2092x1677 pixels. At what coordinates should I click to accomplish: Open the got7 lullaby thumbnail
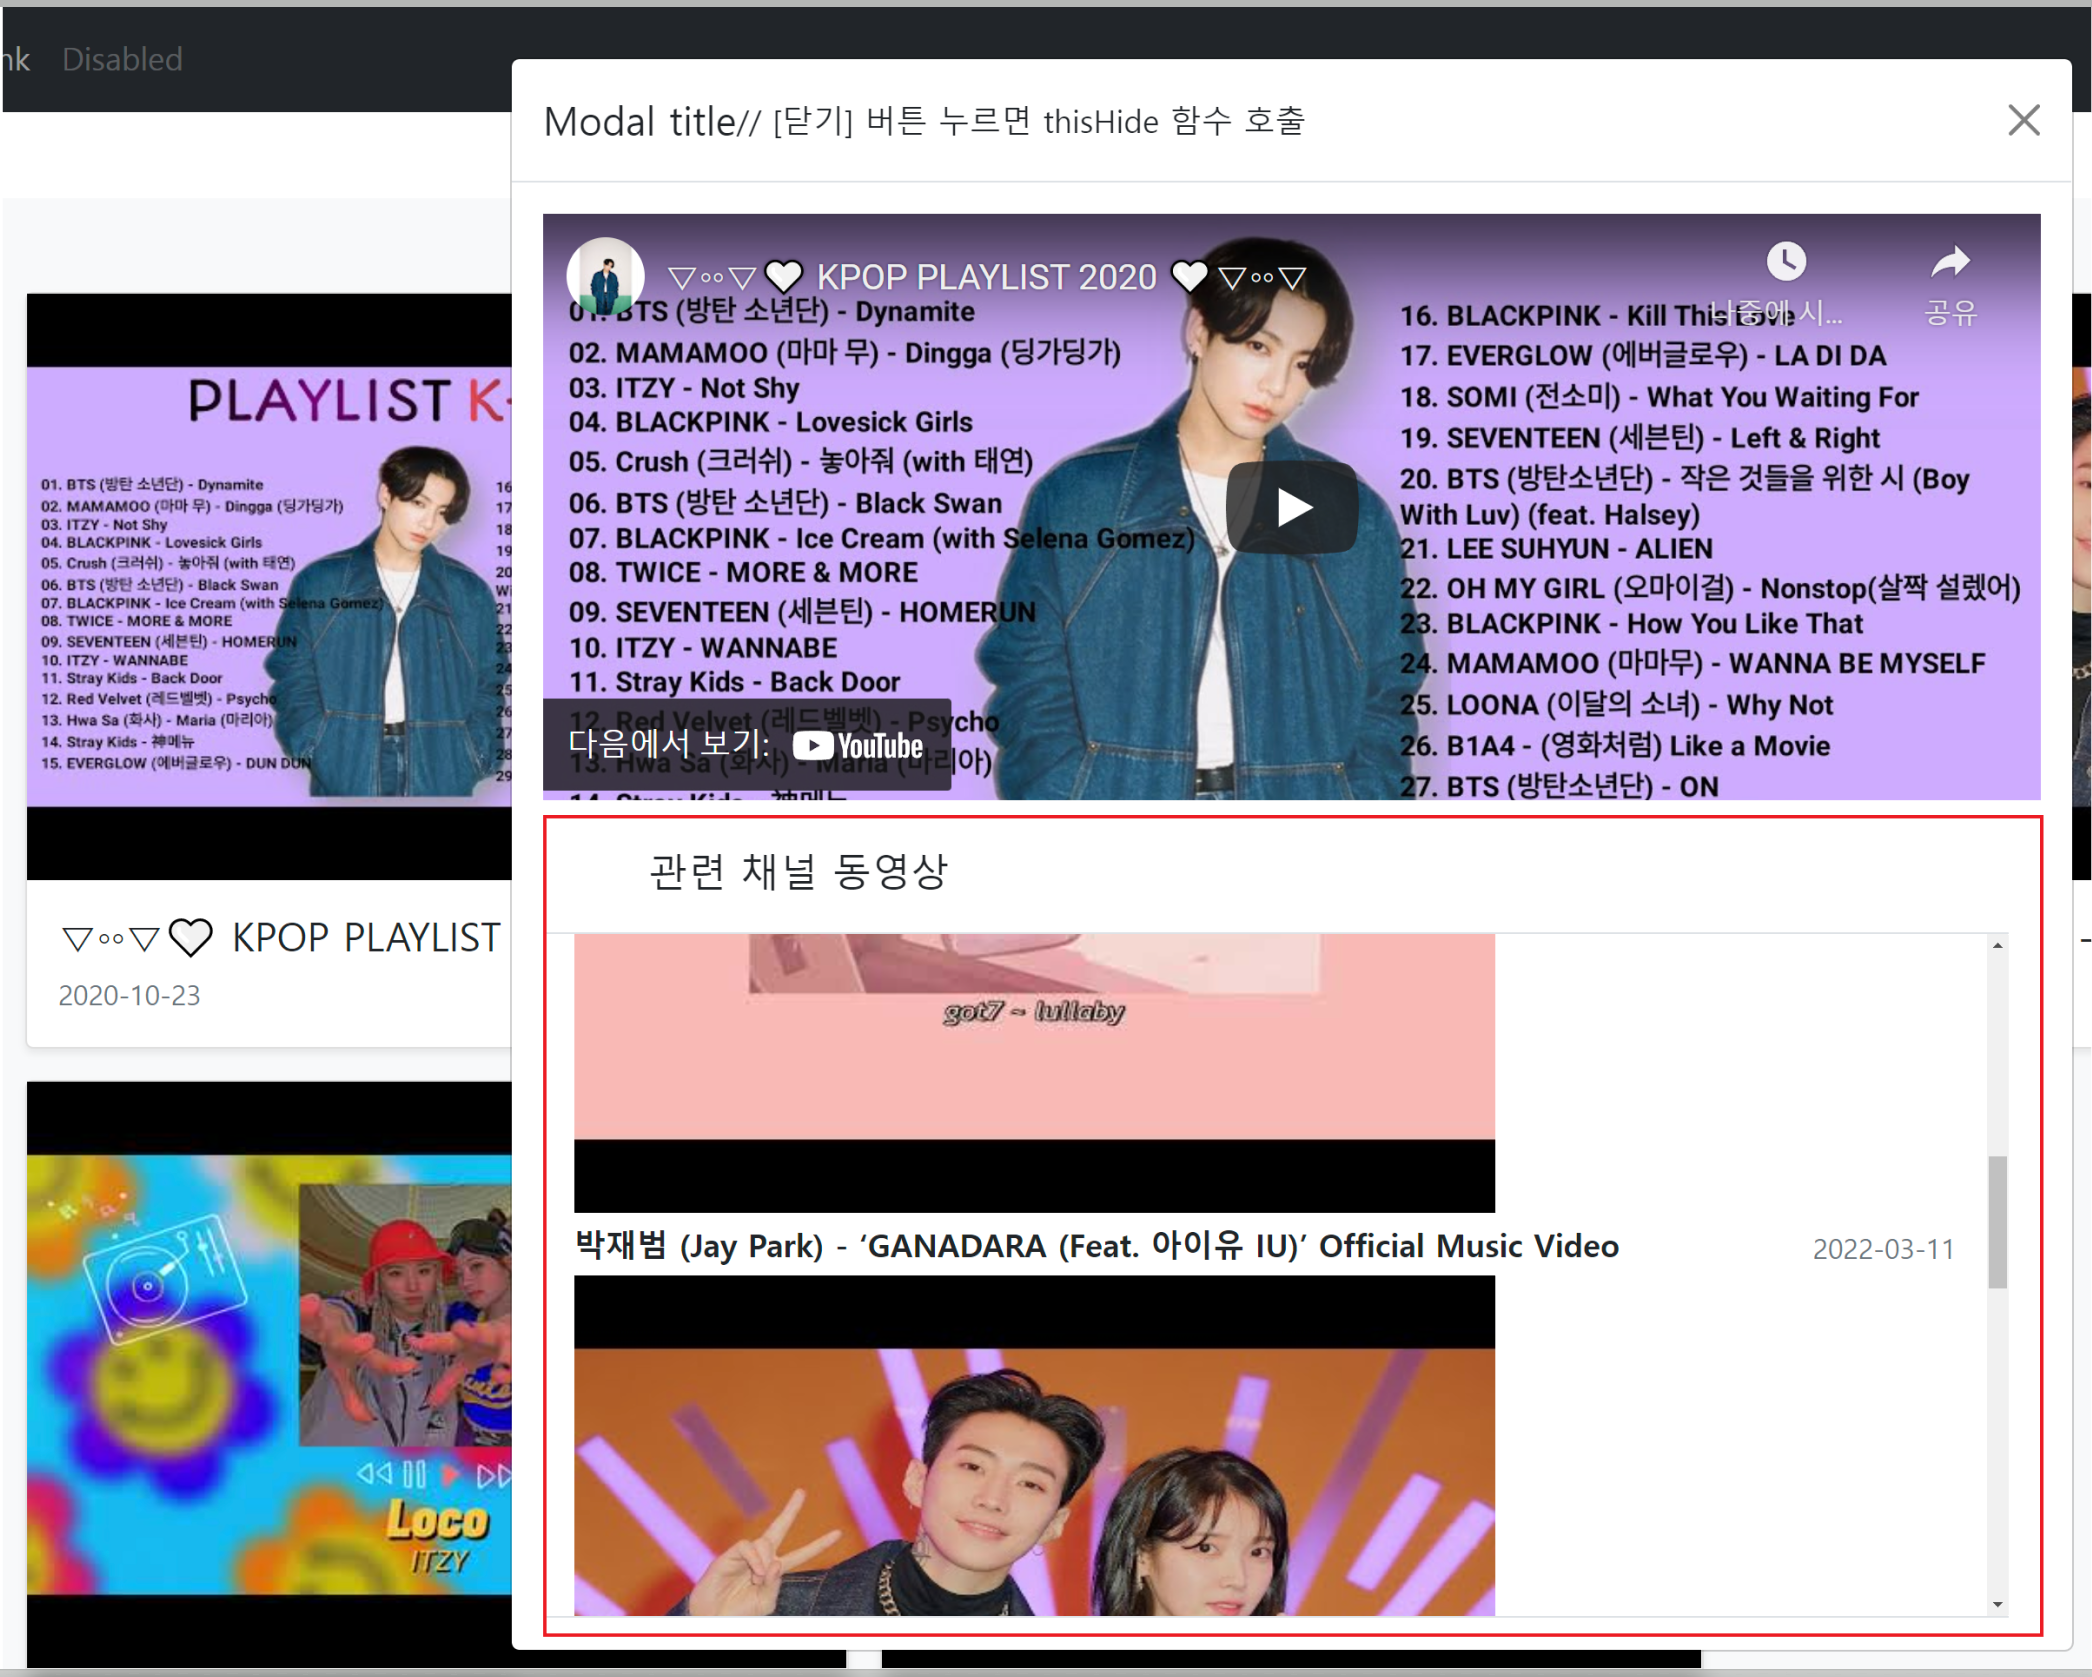1034,1072
